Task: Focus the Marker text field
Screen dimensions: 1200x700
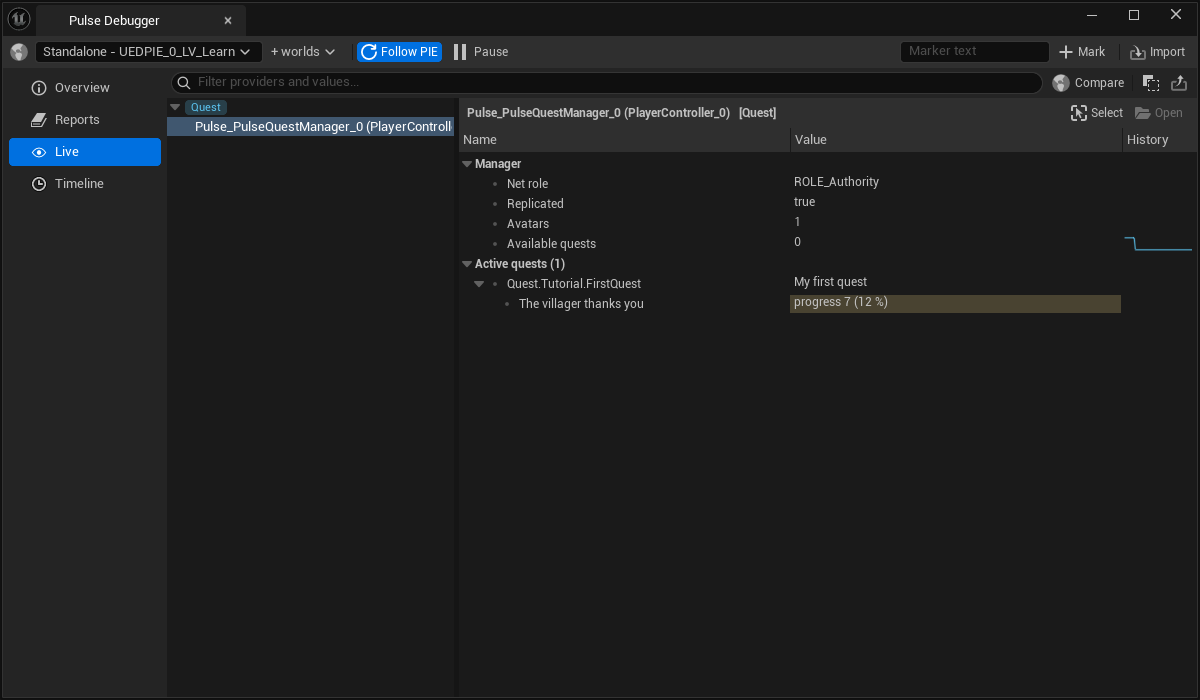Action: pos(974,52)
